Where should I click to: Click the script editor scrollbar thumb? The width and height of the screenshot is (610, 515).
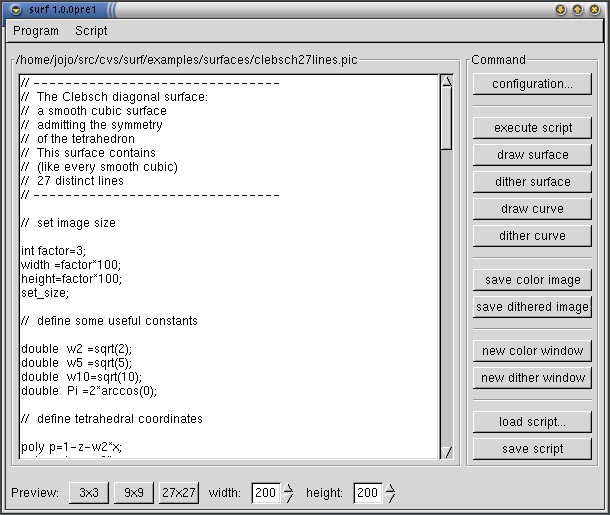(x=447, y=119)
